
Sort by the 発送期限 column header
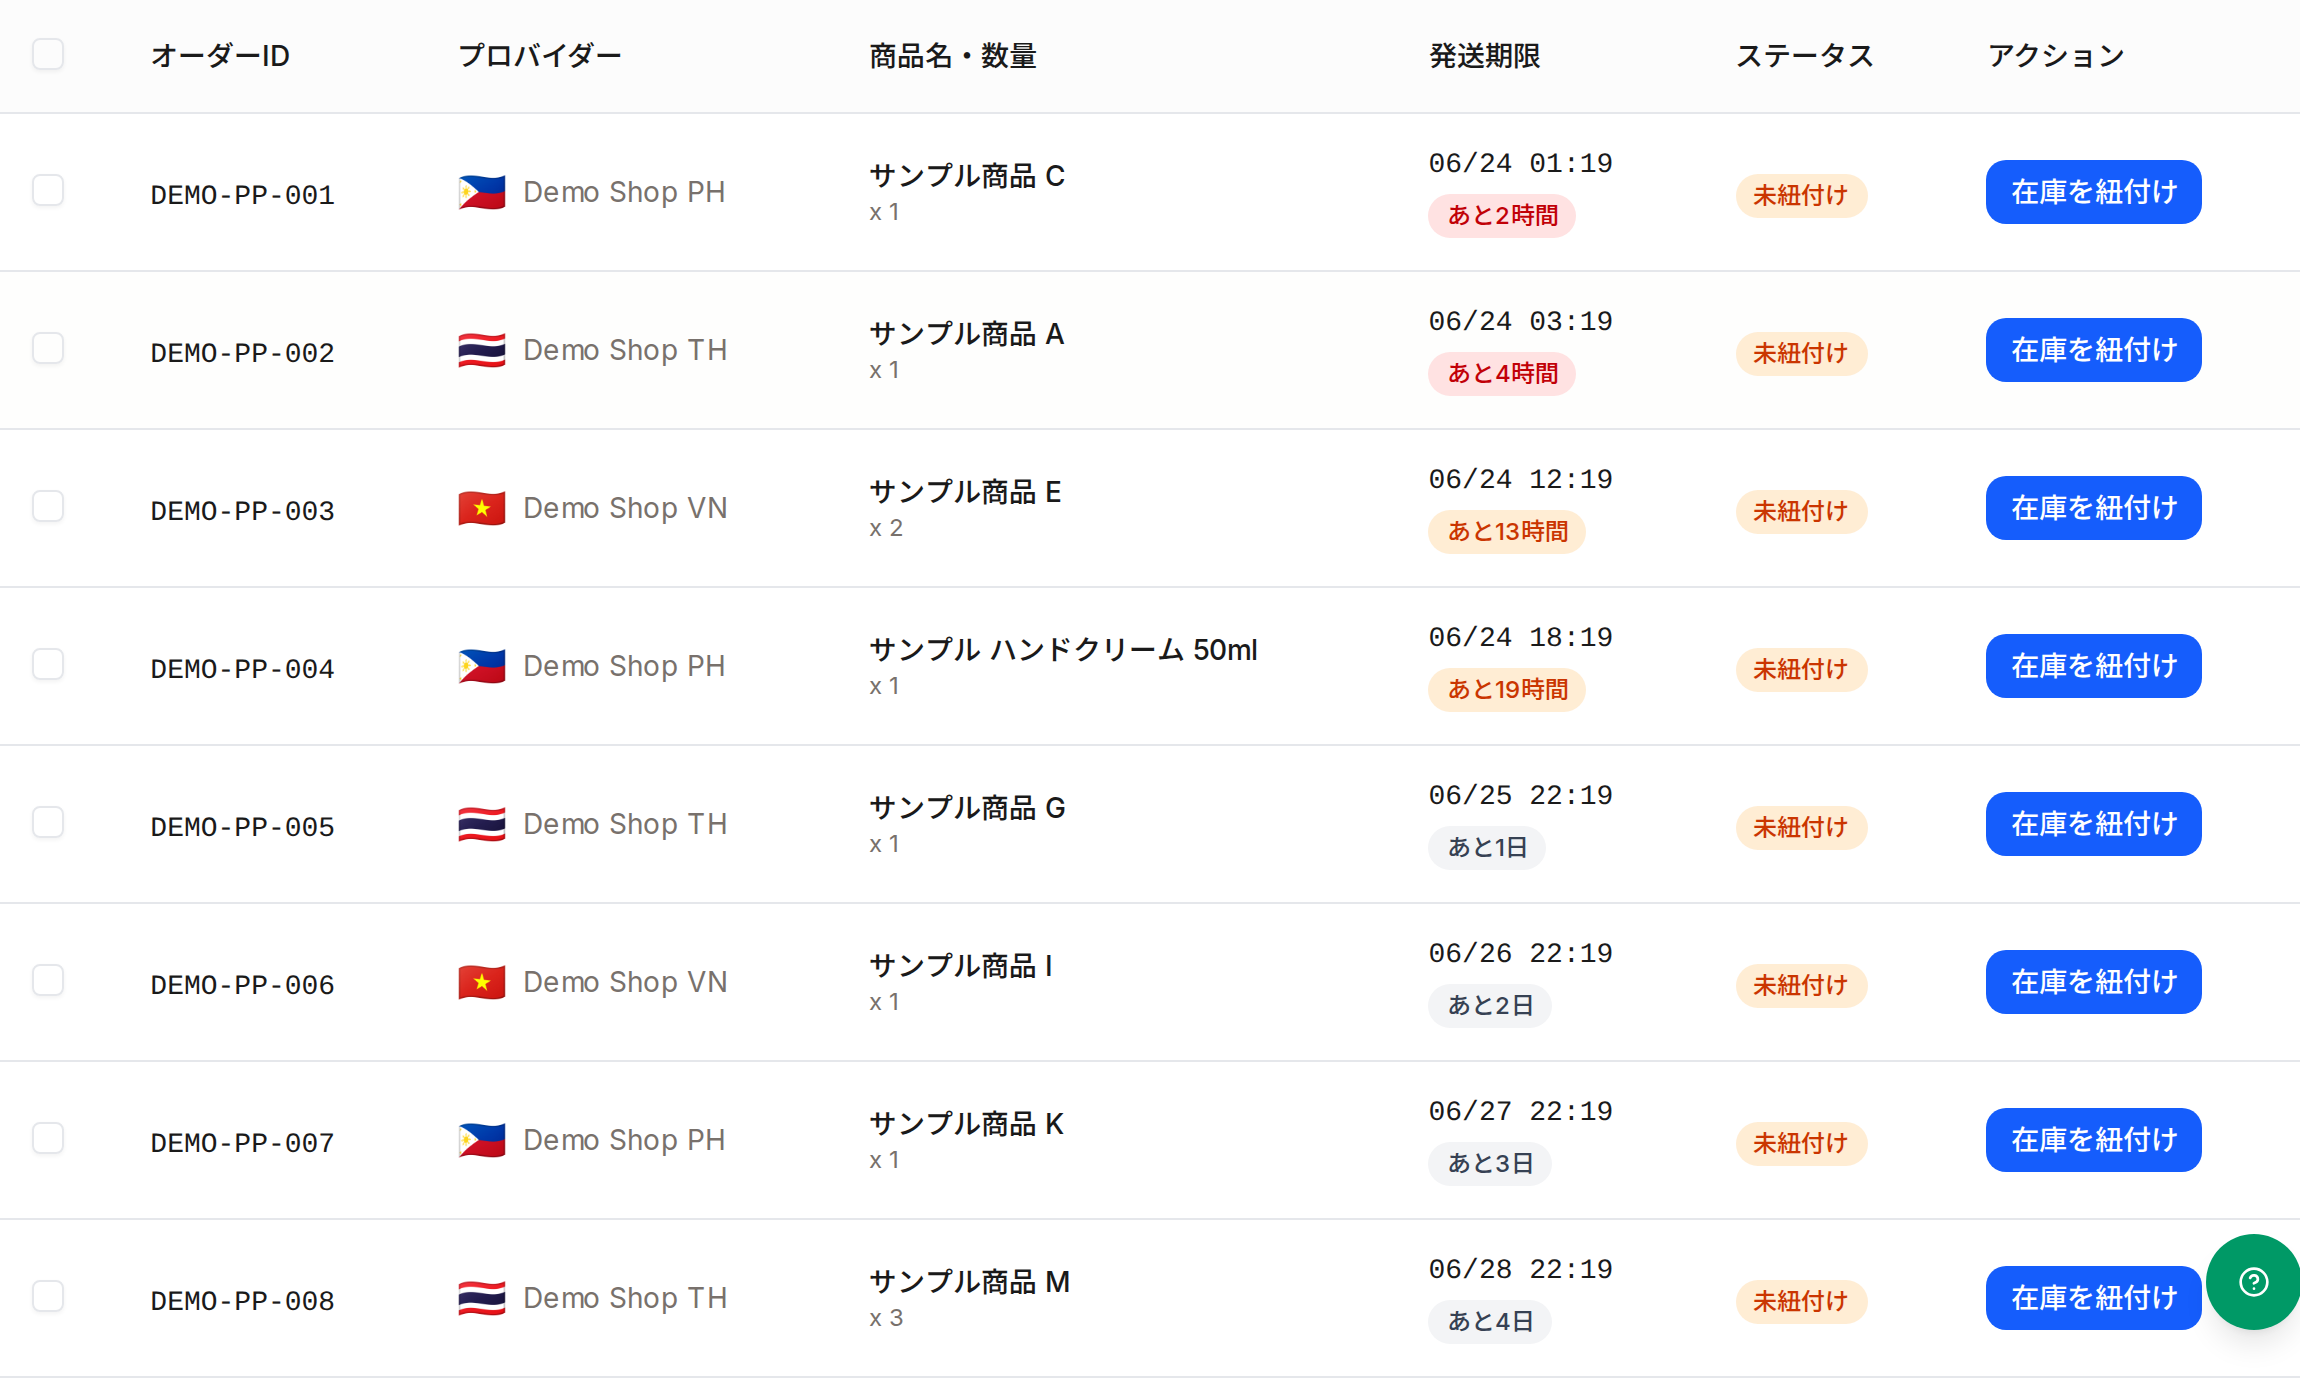(x=1485, y=56)
